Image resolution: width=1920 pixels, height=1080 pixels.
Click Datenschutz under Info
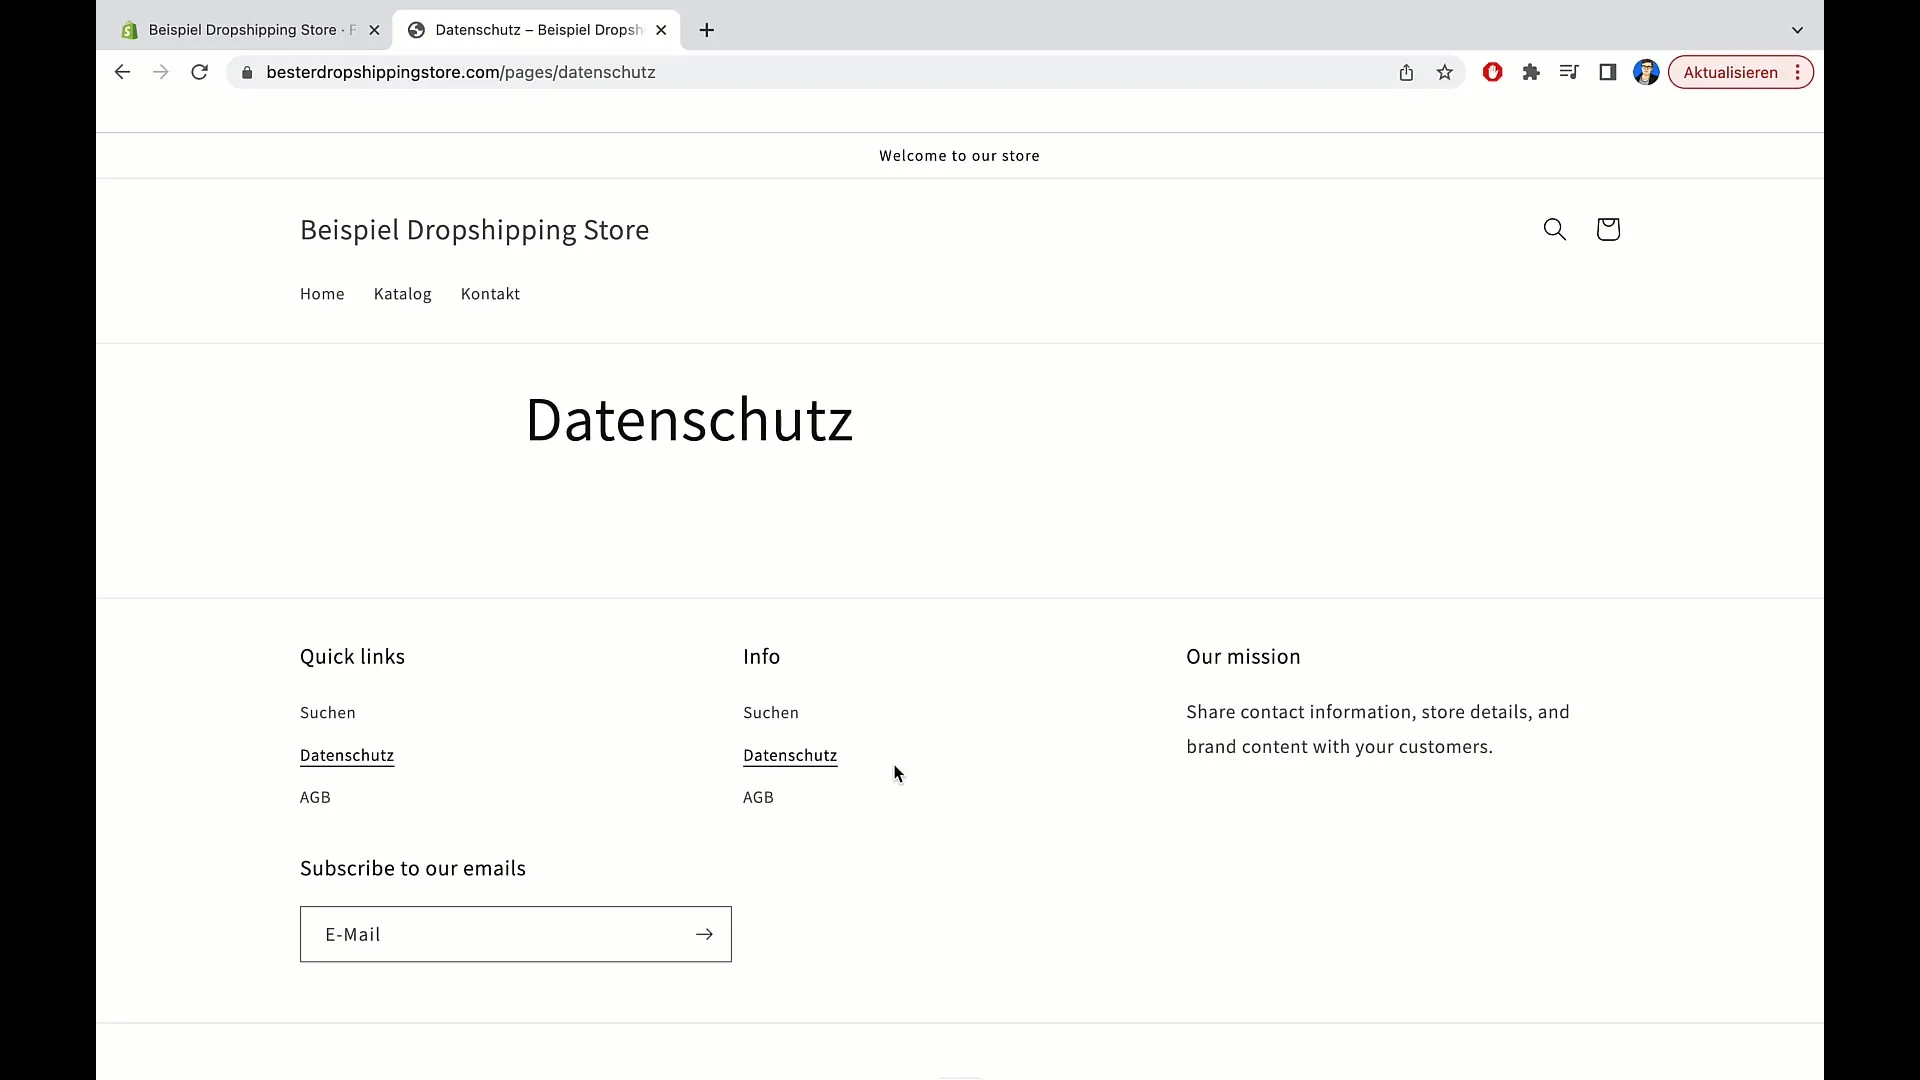pyautogui.click(x=790, y=755)
